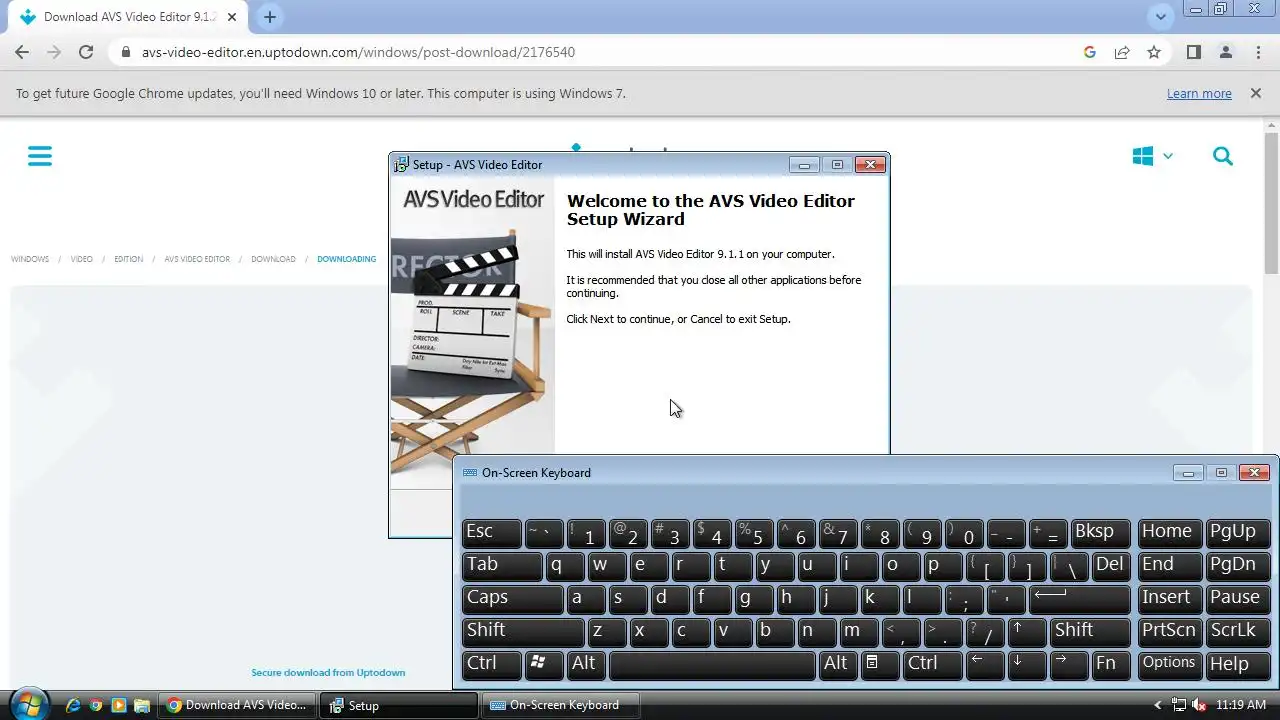The image size is (1280, 720).
Task: Go to the DOWNLOAD breadcrumb
Action: point(273,259)
